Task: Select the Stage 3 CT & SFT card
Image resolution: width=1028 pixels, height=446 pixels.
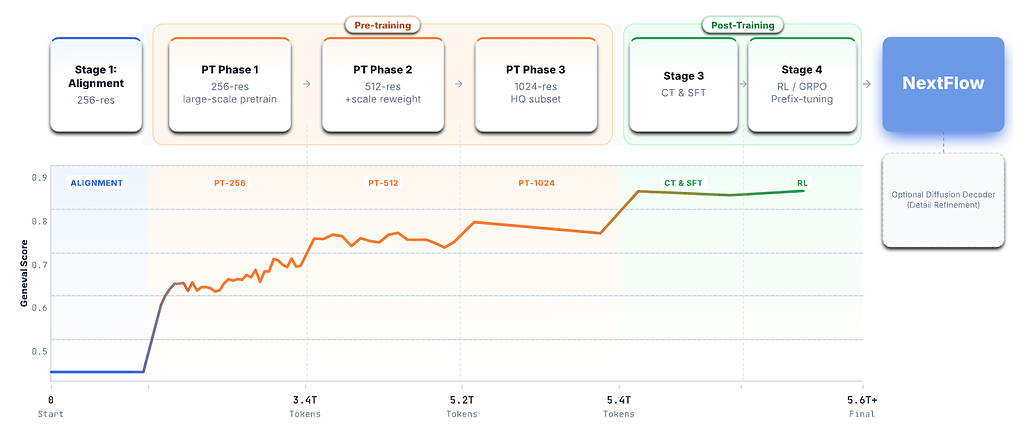Action: [x=683, y=84]
